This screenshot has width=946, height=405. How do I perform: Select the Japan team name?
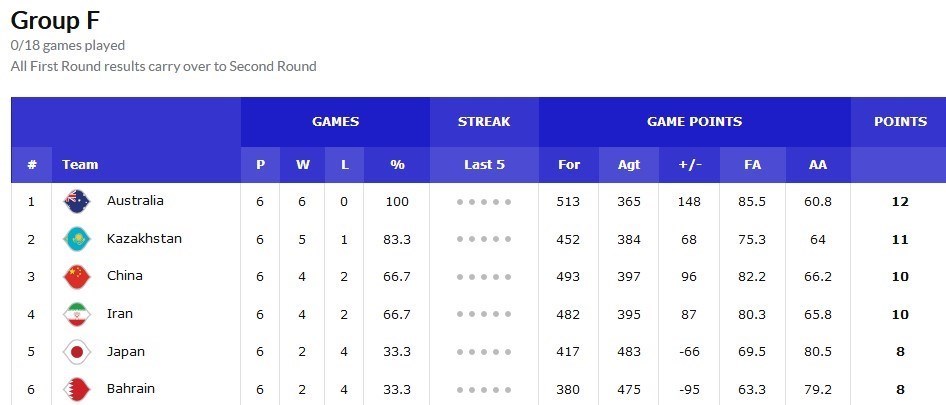pyautogui.click(x=126, y=352)
